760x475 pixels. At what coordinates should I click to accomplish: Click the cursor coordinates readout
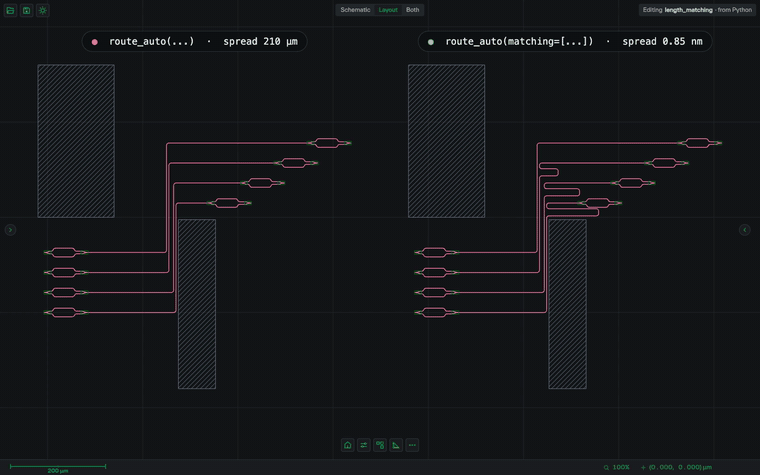pos(677,467)
